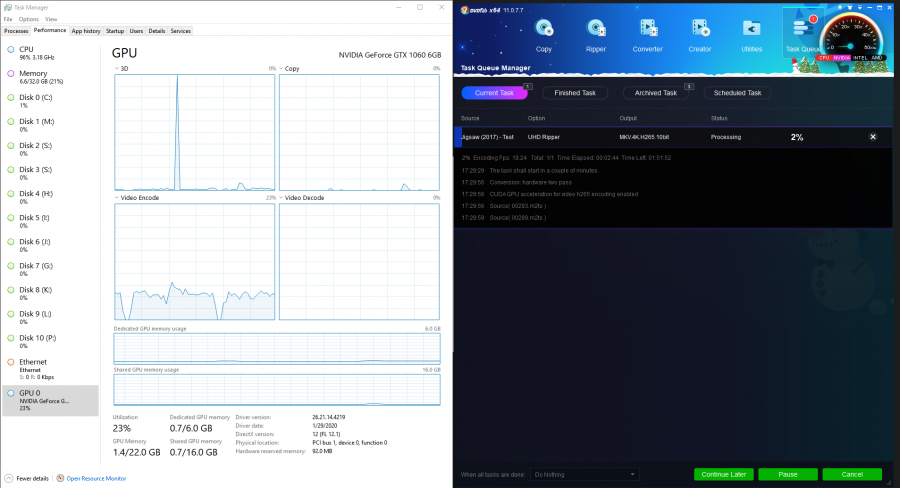The height and width of the screenshot is (488, 900).
Task: Select Disk 7 (G:) in the sidebar
Action: 51,270
